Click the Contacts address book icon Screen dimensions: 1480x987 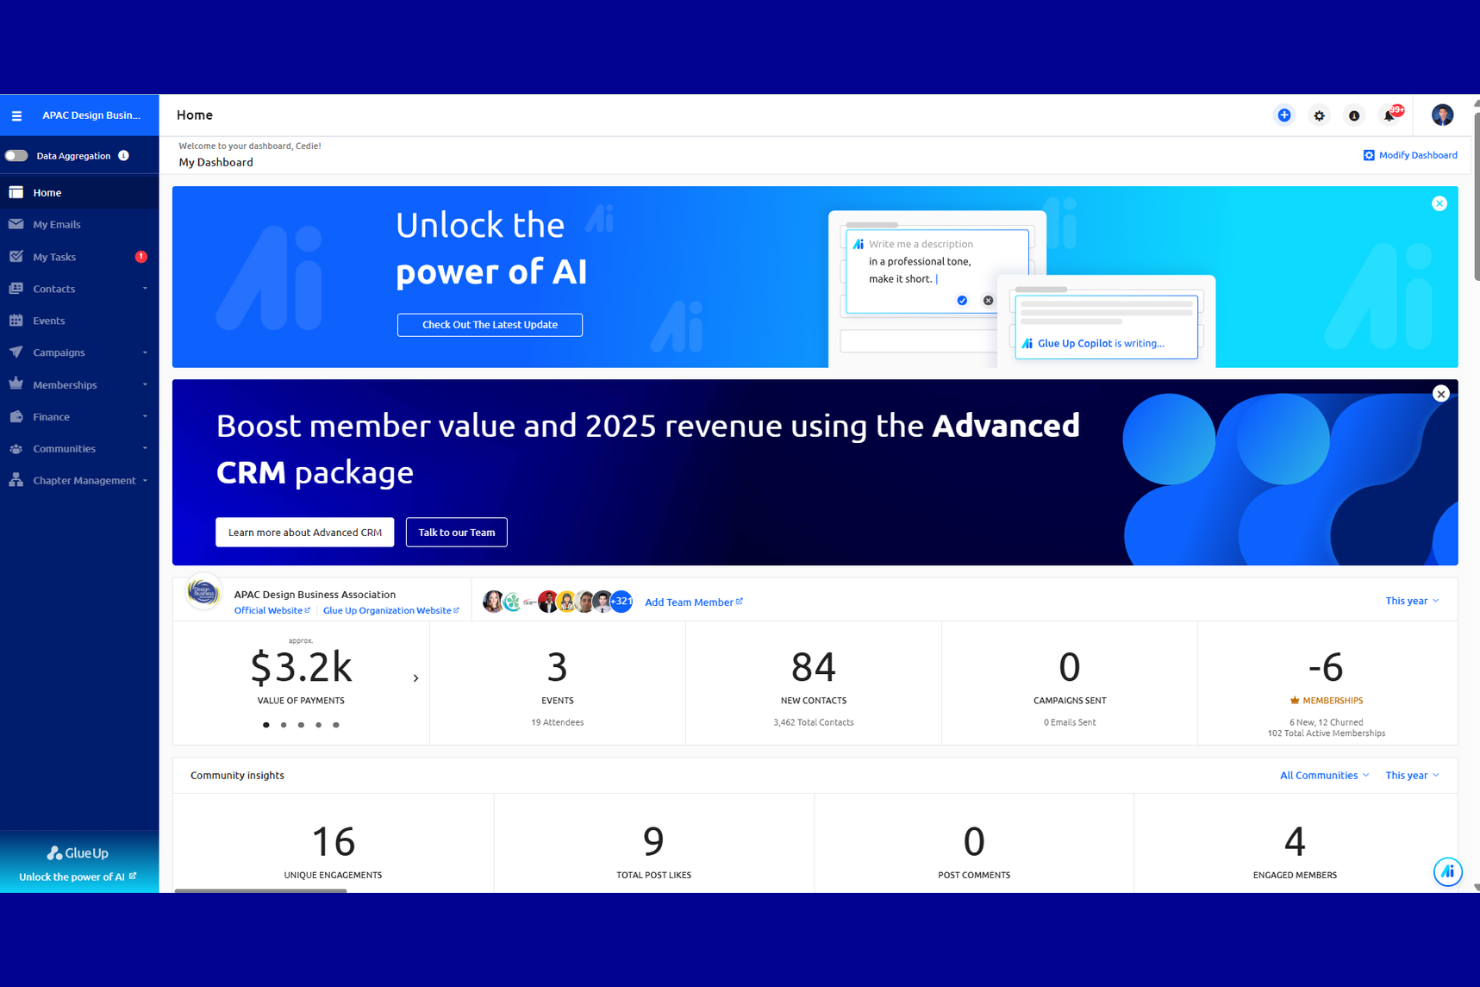pos(16,289)
